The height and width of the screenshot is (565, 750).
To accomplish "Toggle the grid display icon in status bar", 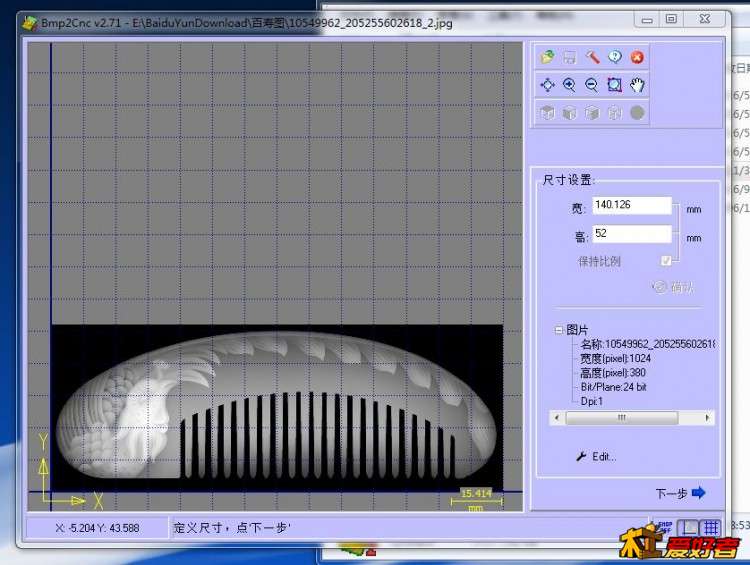I will pos(710,526).
